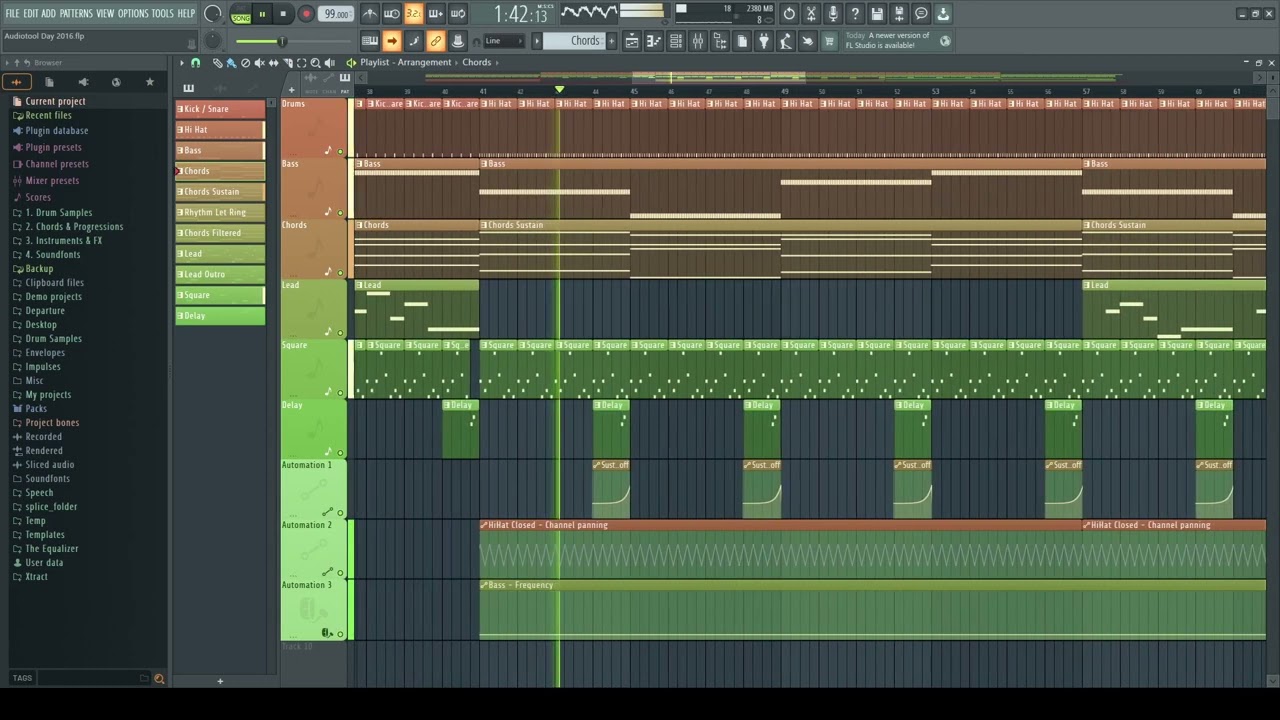The width and height of the screenshot is (1280, 720).
Task: Open the view playlist icon
Action: pyautogui.click(x=632, y=41)
